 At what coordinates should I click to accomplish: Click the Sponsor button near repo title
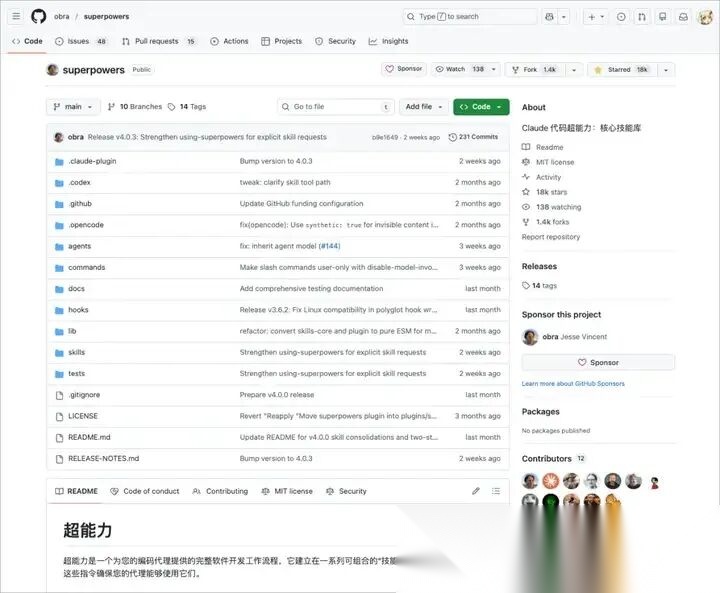click(x=404, y=69)
